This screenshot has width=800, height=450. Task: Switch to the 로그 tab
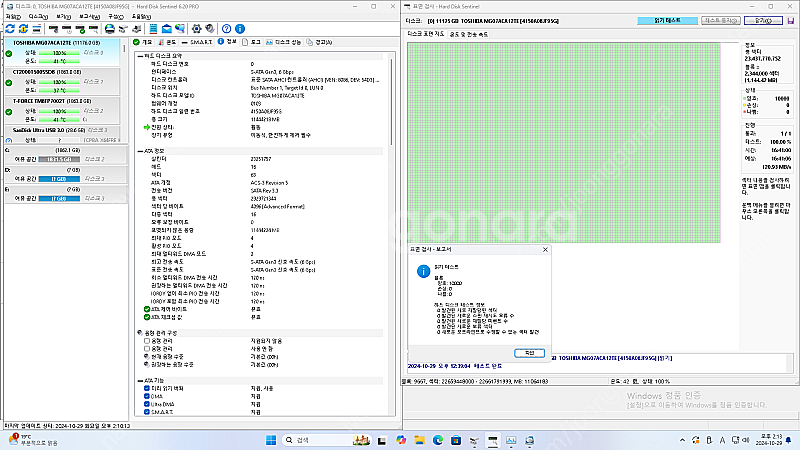tap(252, 42)
